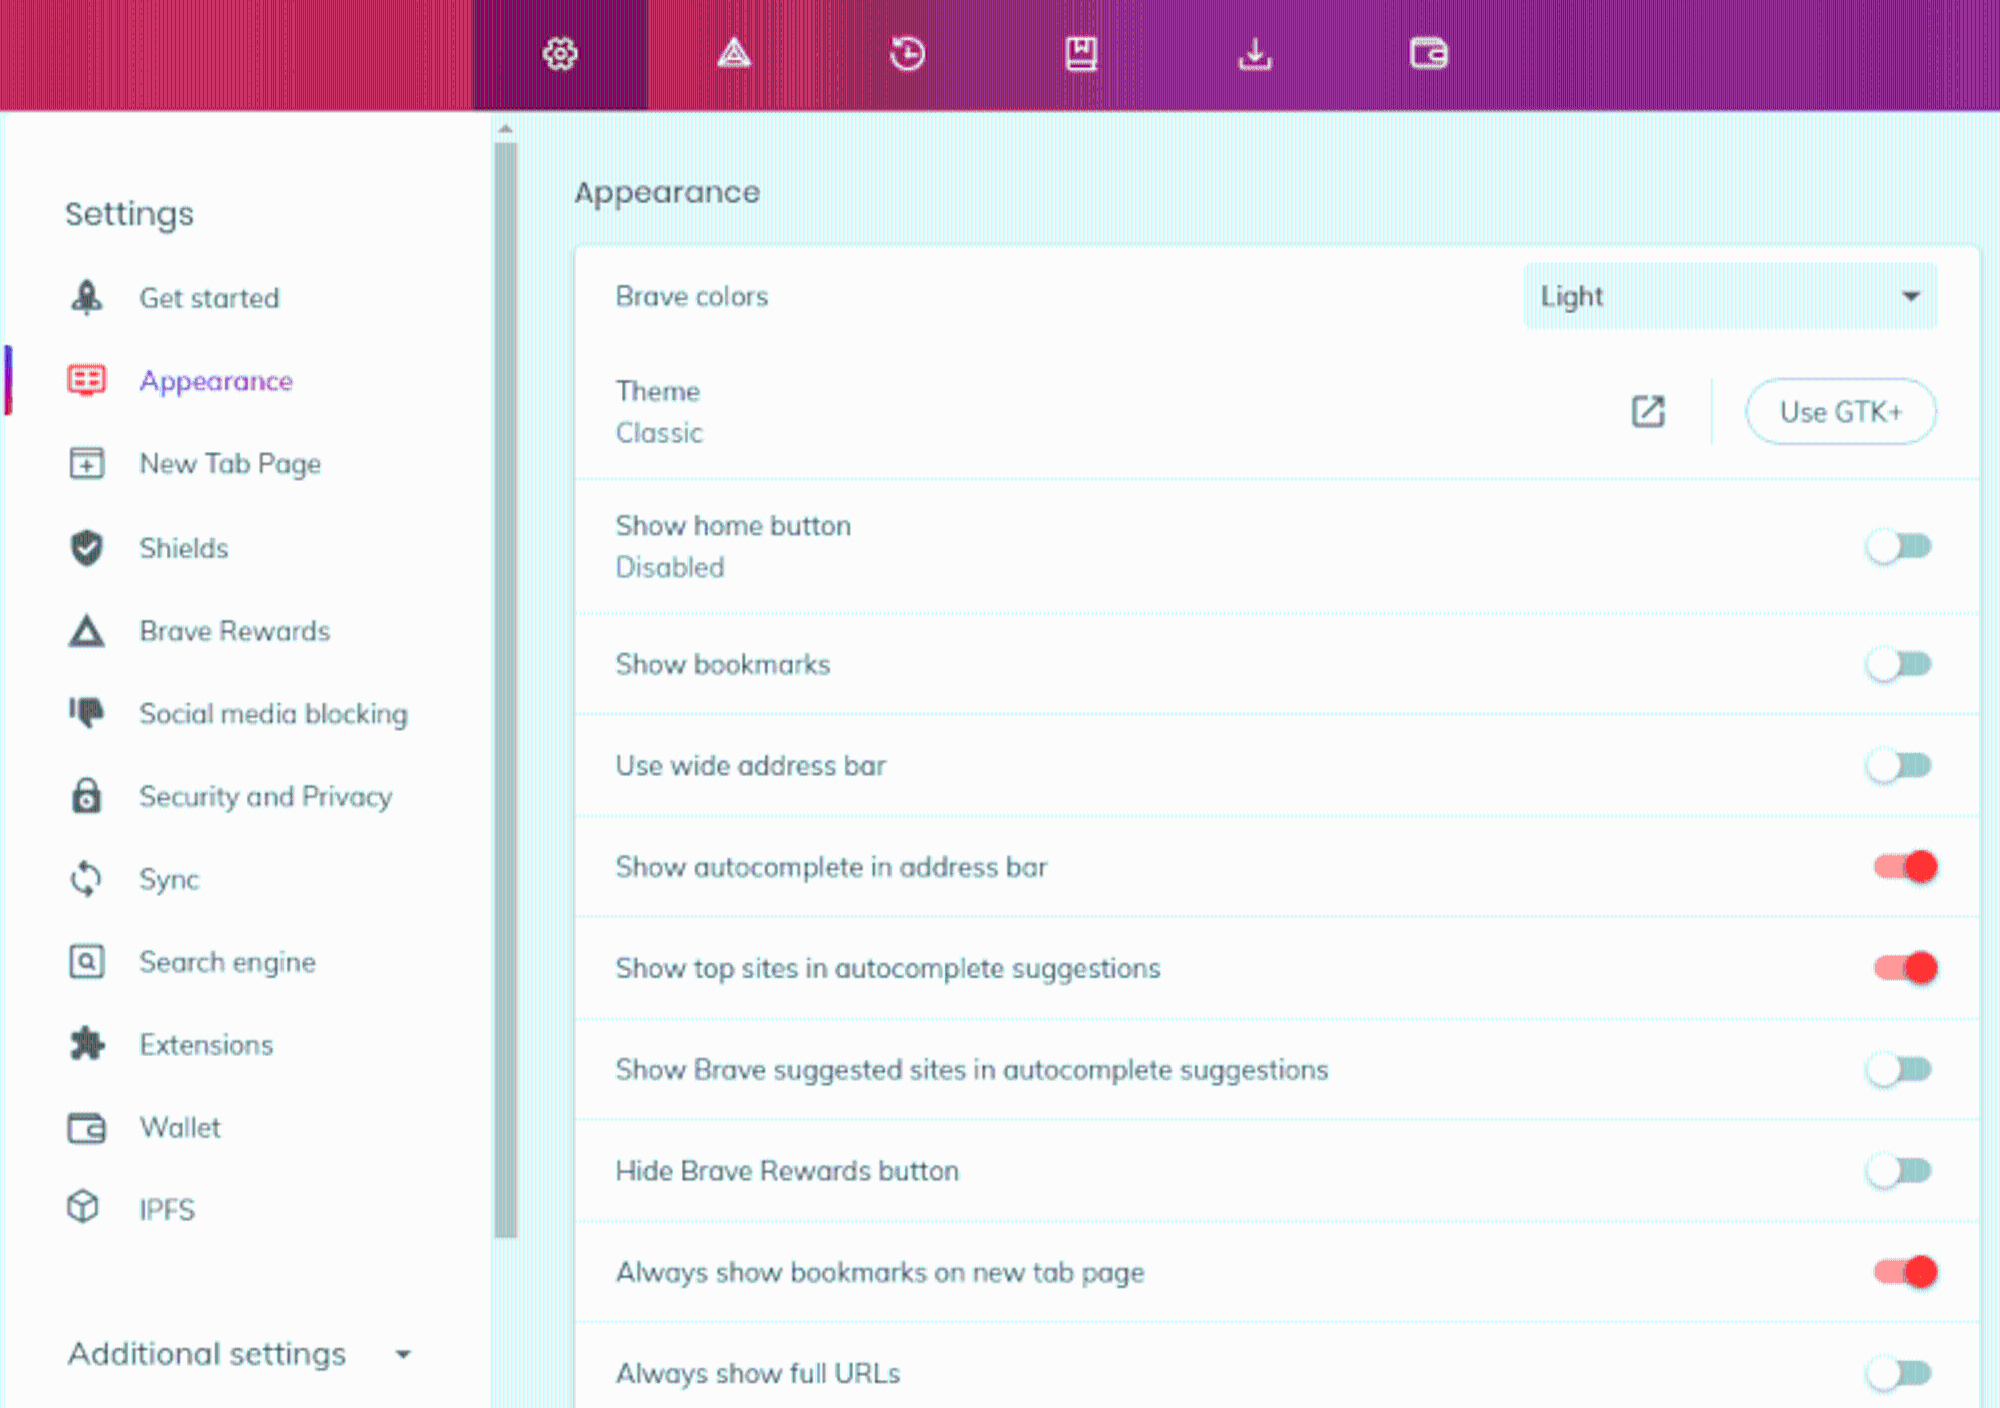
Task: Click the Search engine magnifier icon
Action: [x=87, y=962]
